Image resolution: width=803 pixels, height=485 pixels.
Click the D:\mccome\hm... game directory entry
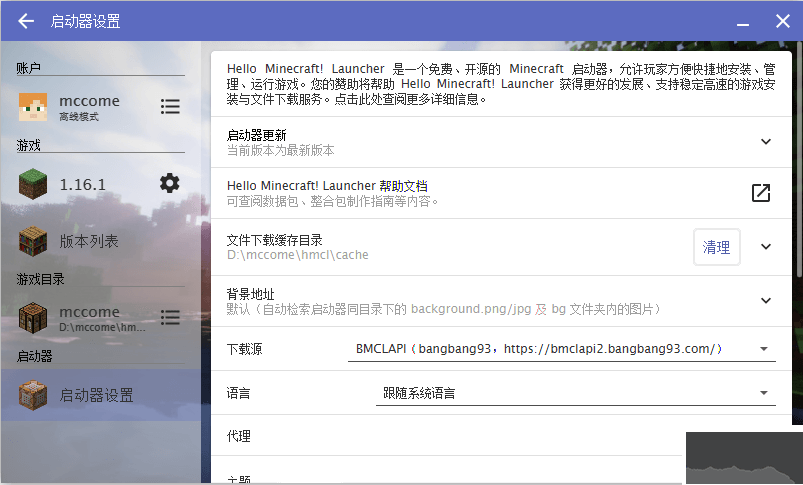point(101,318)
